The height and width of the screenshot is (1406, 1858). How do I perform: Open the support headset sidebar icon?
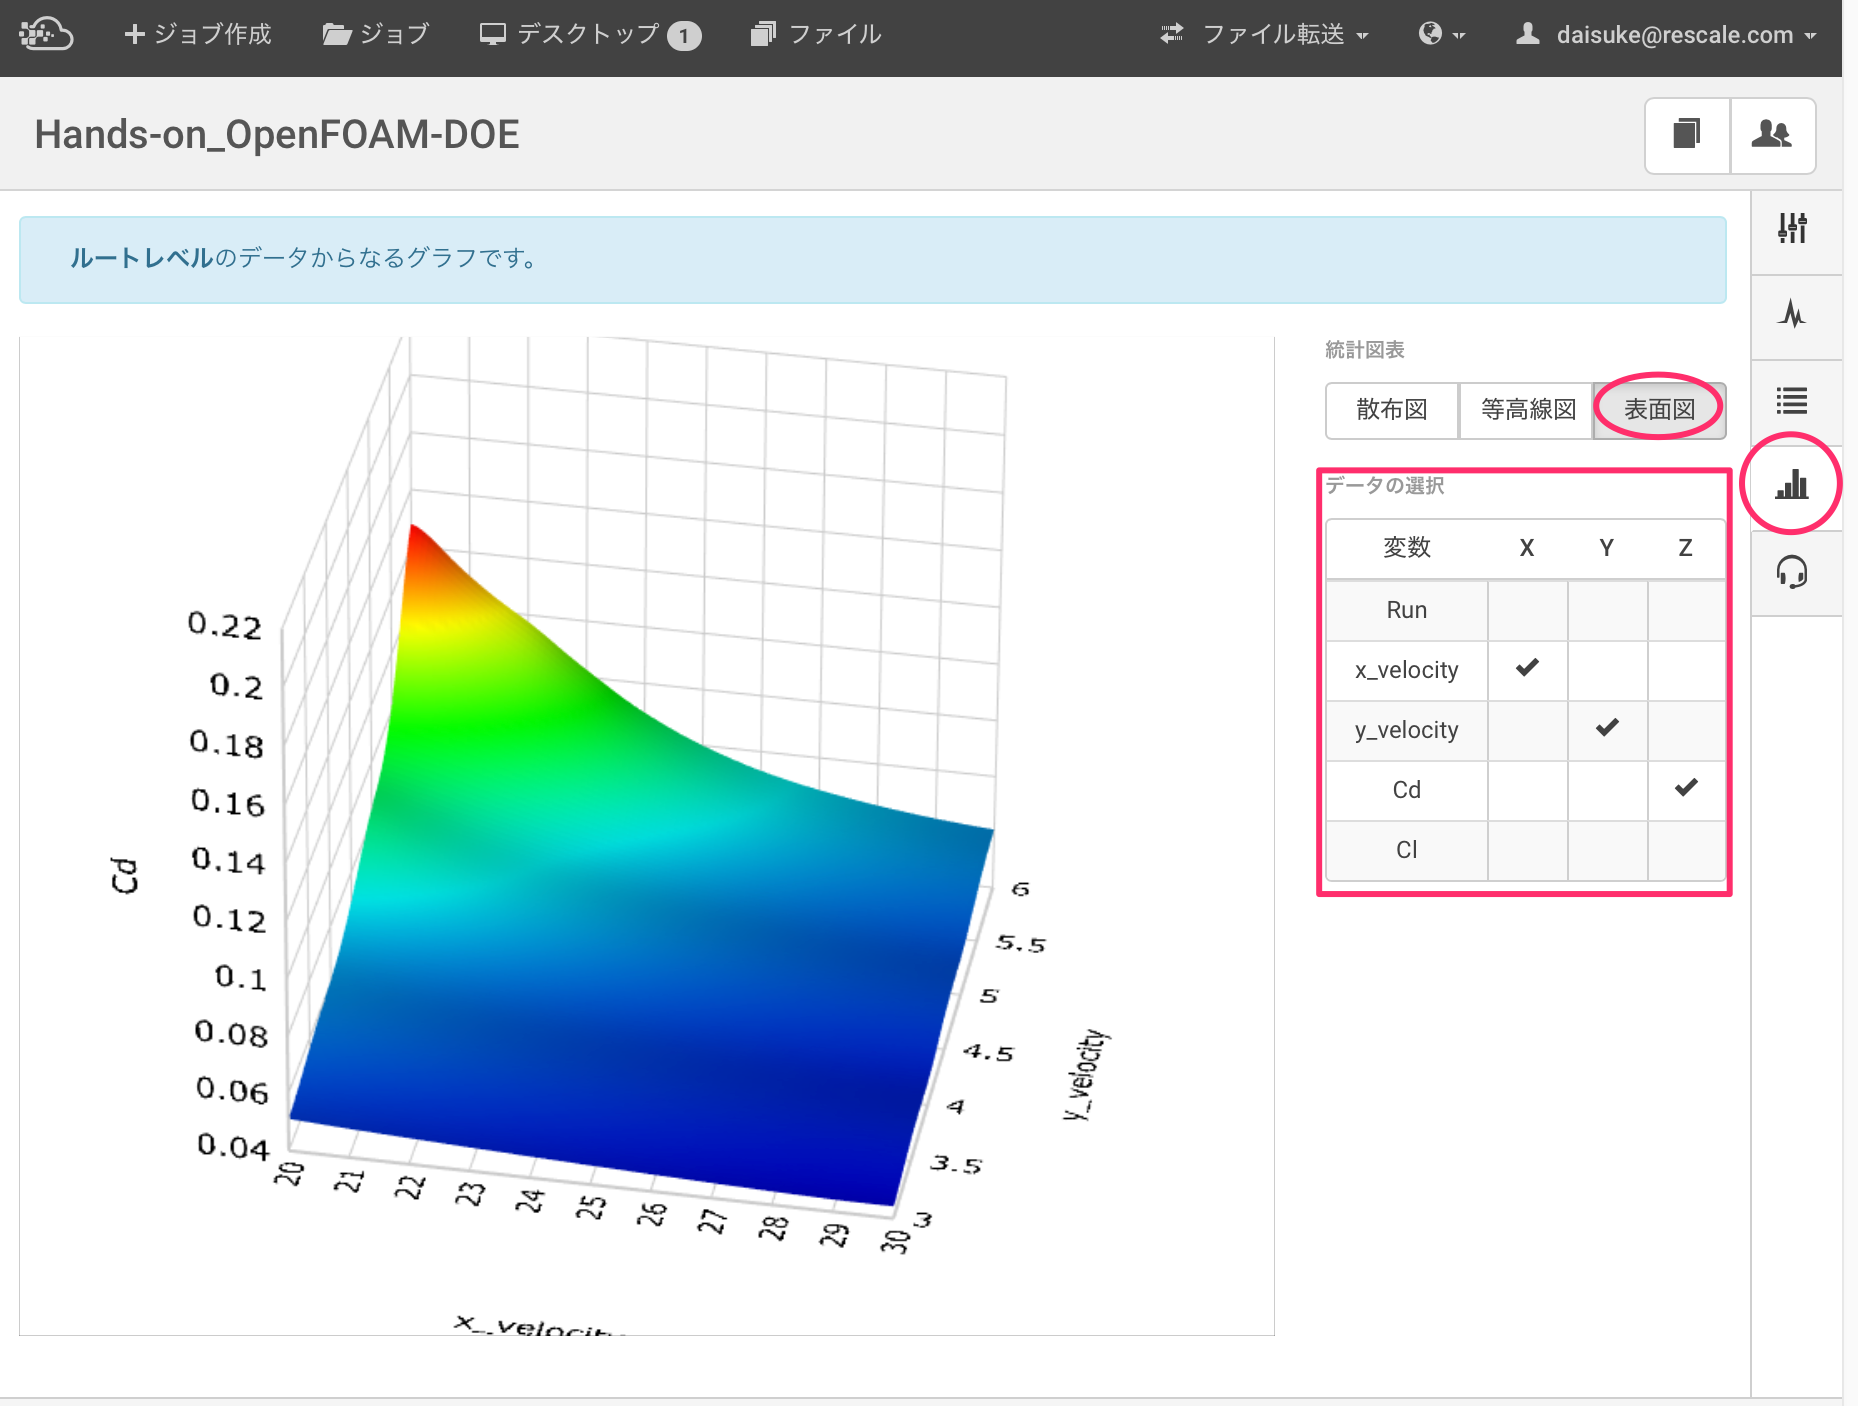click(1792, 572)
